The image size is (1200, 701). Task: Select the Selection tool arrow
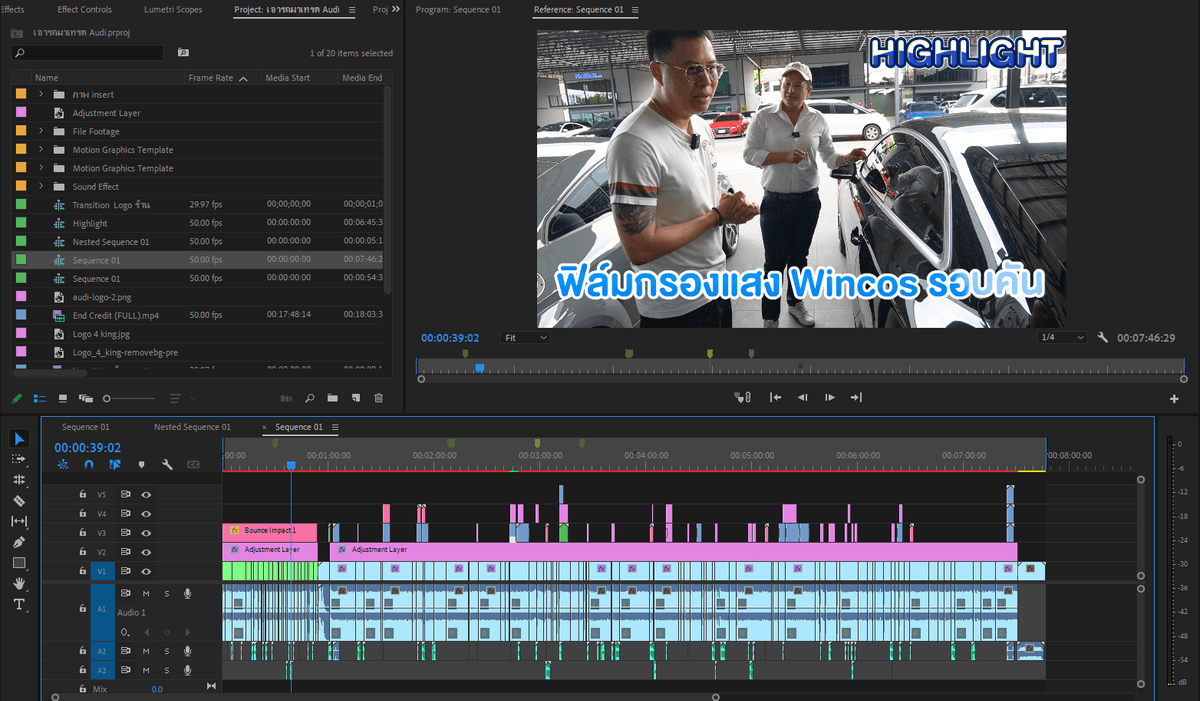click(x=19, y=438)
